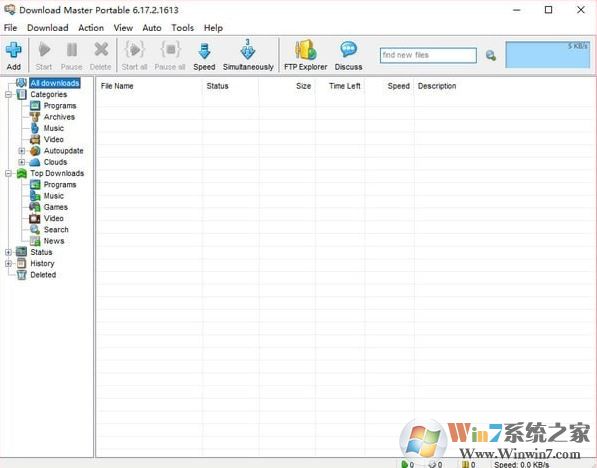
Task: Open Programs under Top Downloads
Action: tap(60, 185)
